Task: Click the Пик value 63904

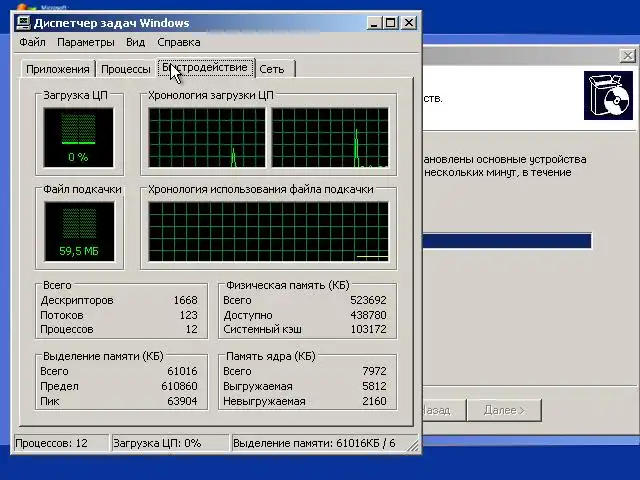Action: (x=182, y=401)
